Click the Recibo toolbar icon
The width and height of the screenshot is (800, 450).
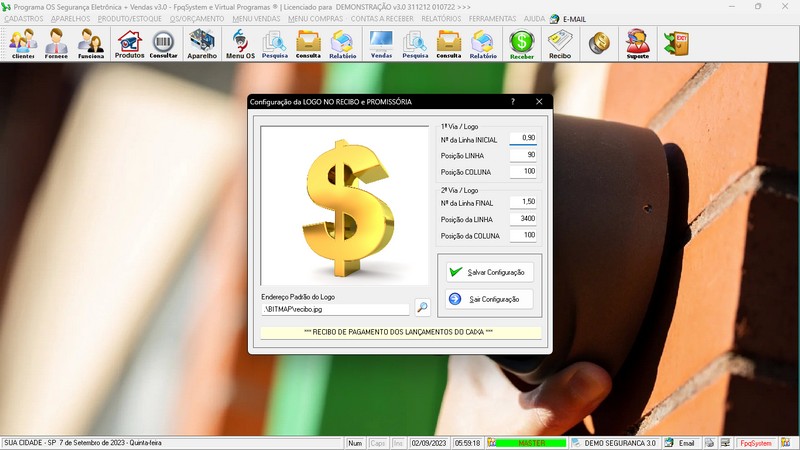point(560,44)
